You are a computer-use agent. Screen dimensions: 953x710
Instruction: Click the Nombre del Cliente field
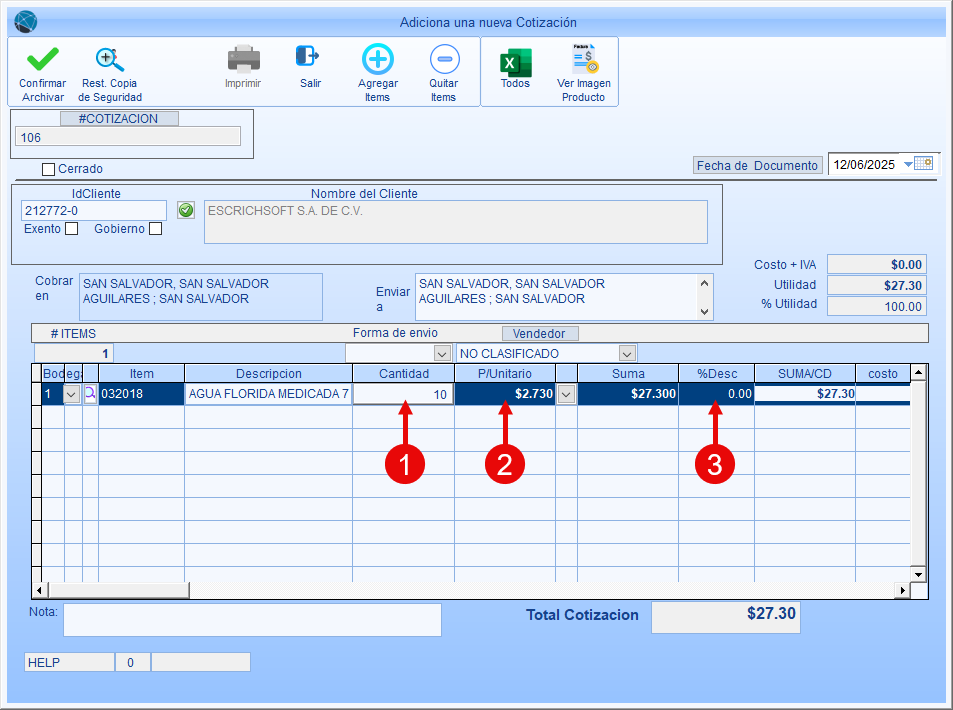point(456,222)
